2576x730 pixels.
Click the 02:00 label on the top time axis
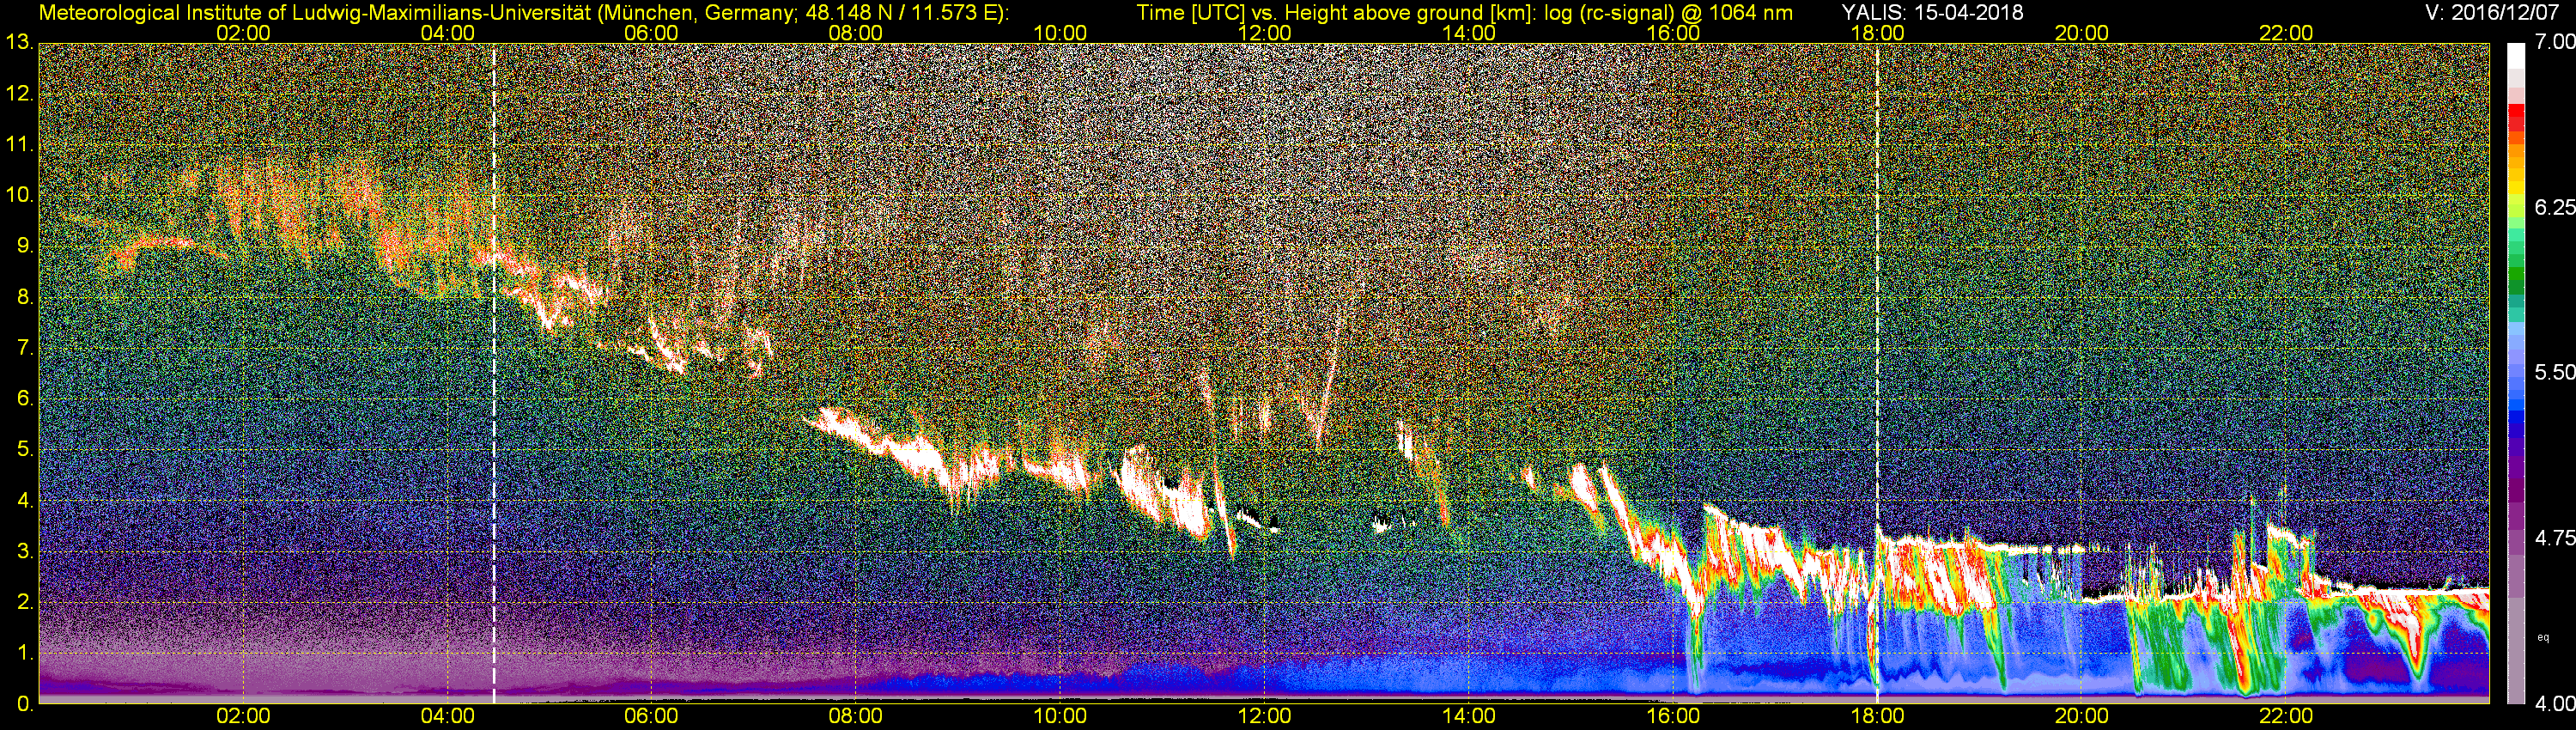243,33
